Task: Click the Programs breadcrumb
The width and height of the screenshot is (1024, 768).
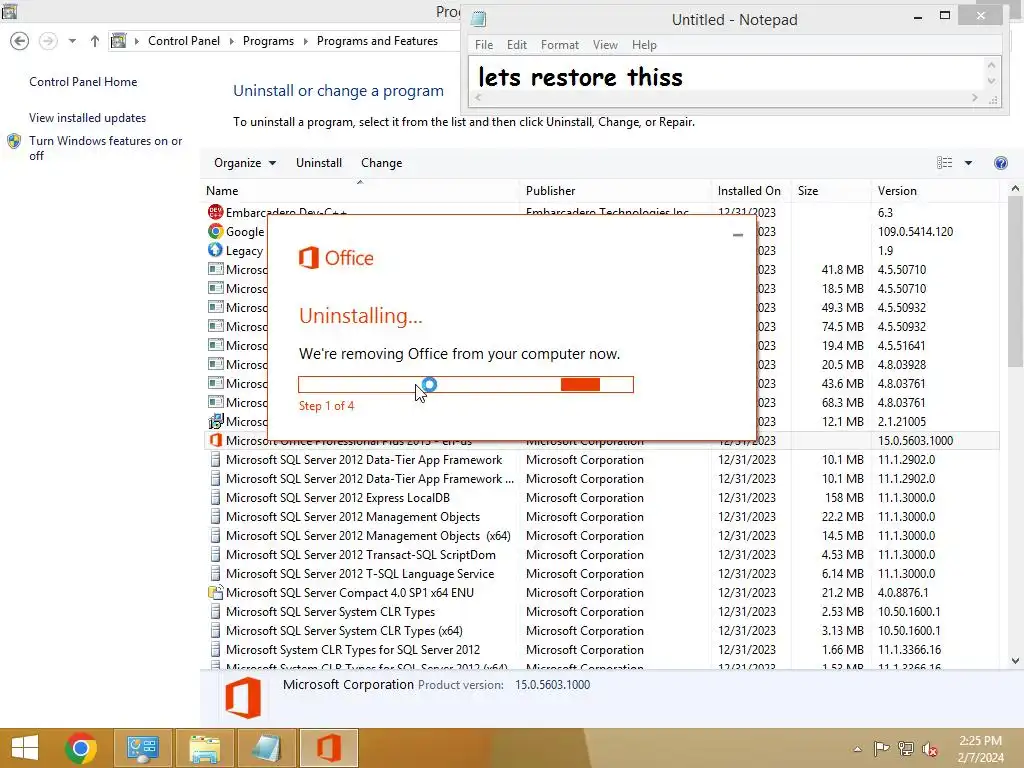Action: (268, 40)
